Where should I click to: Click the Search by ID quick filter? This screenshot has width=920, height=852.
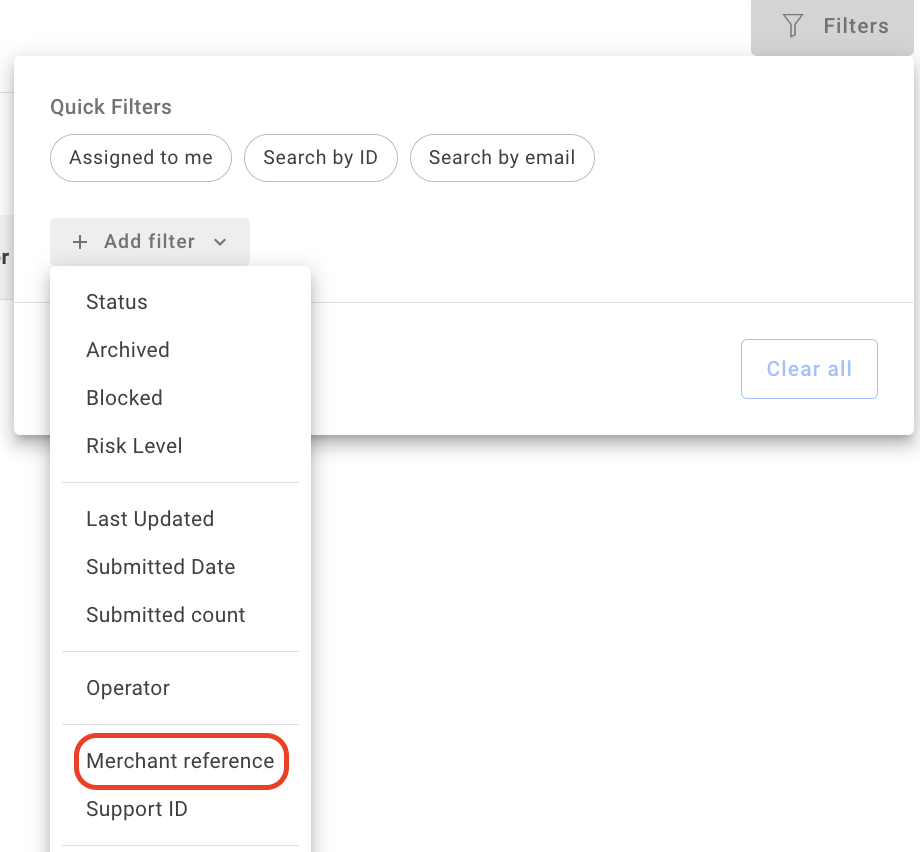[x=320, y=157]
